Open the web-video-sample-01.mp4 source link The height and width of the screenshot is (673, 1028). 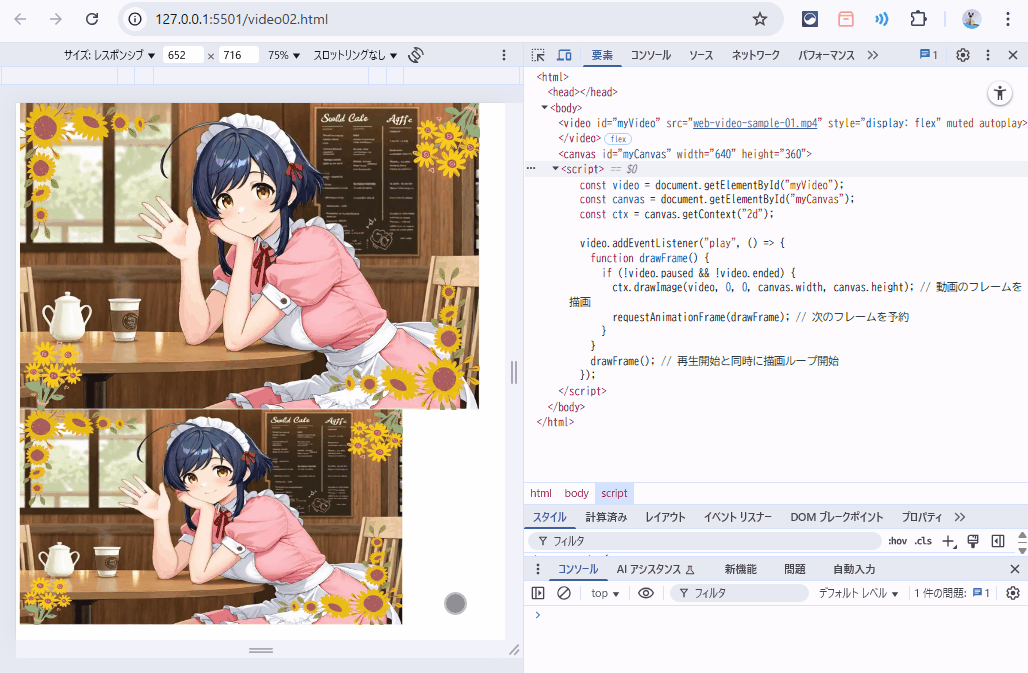pyautogui.click(x=756, y=123)
